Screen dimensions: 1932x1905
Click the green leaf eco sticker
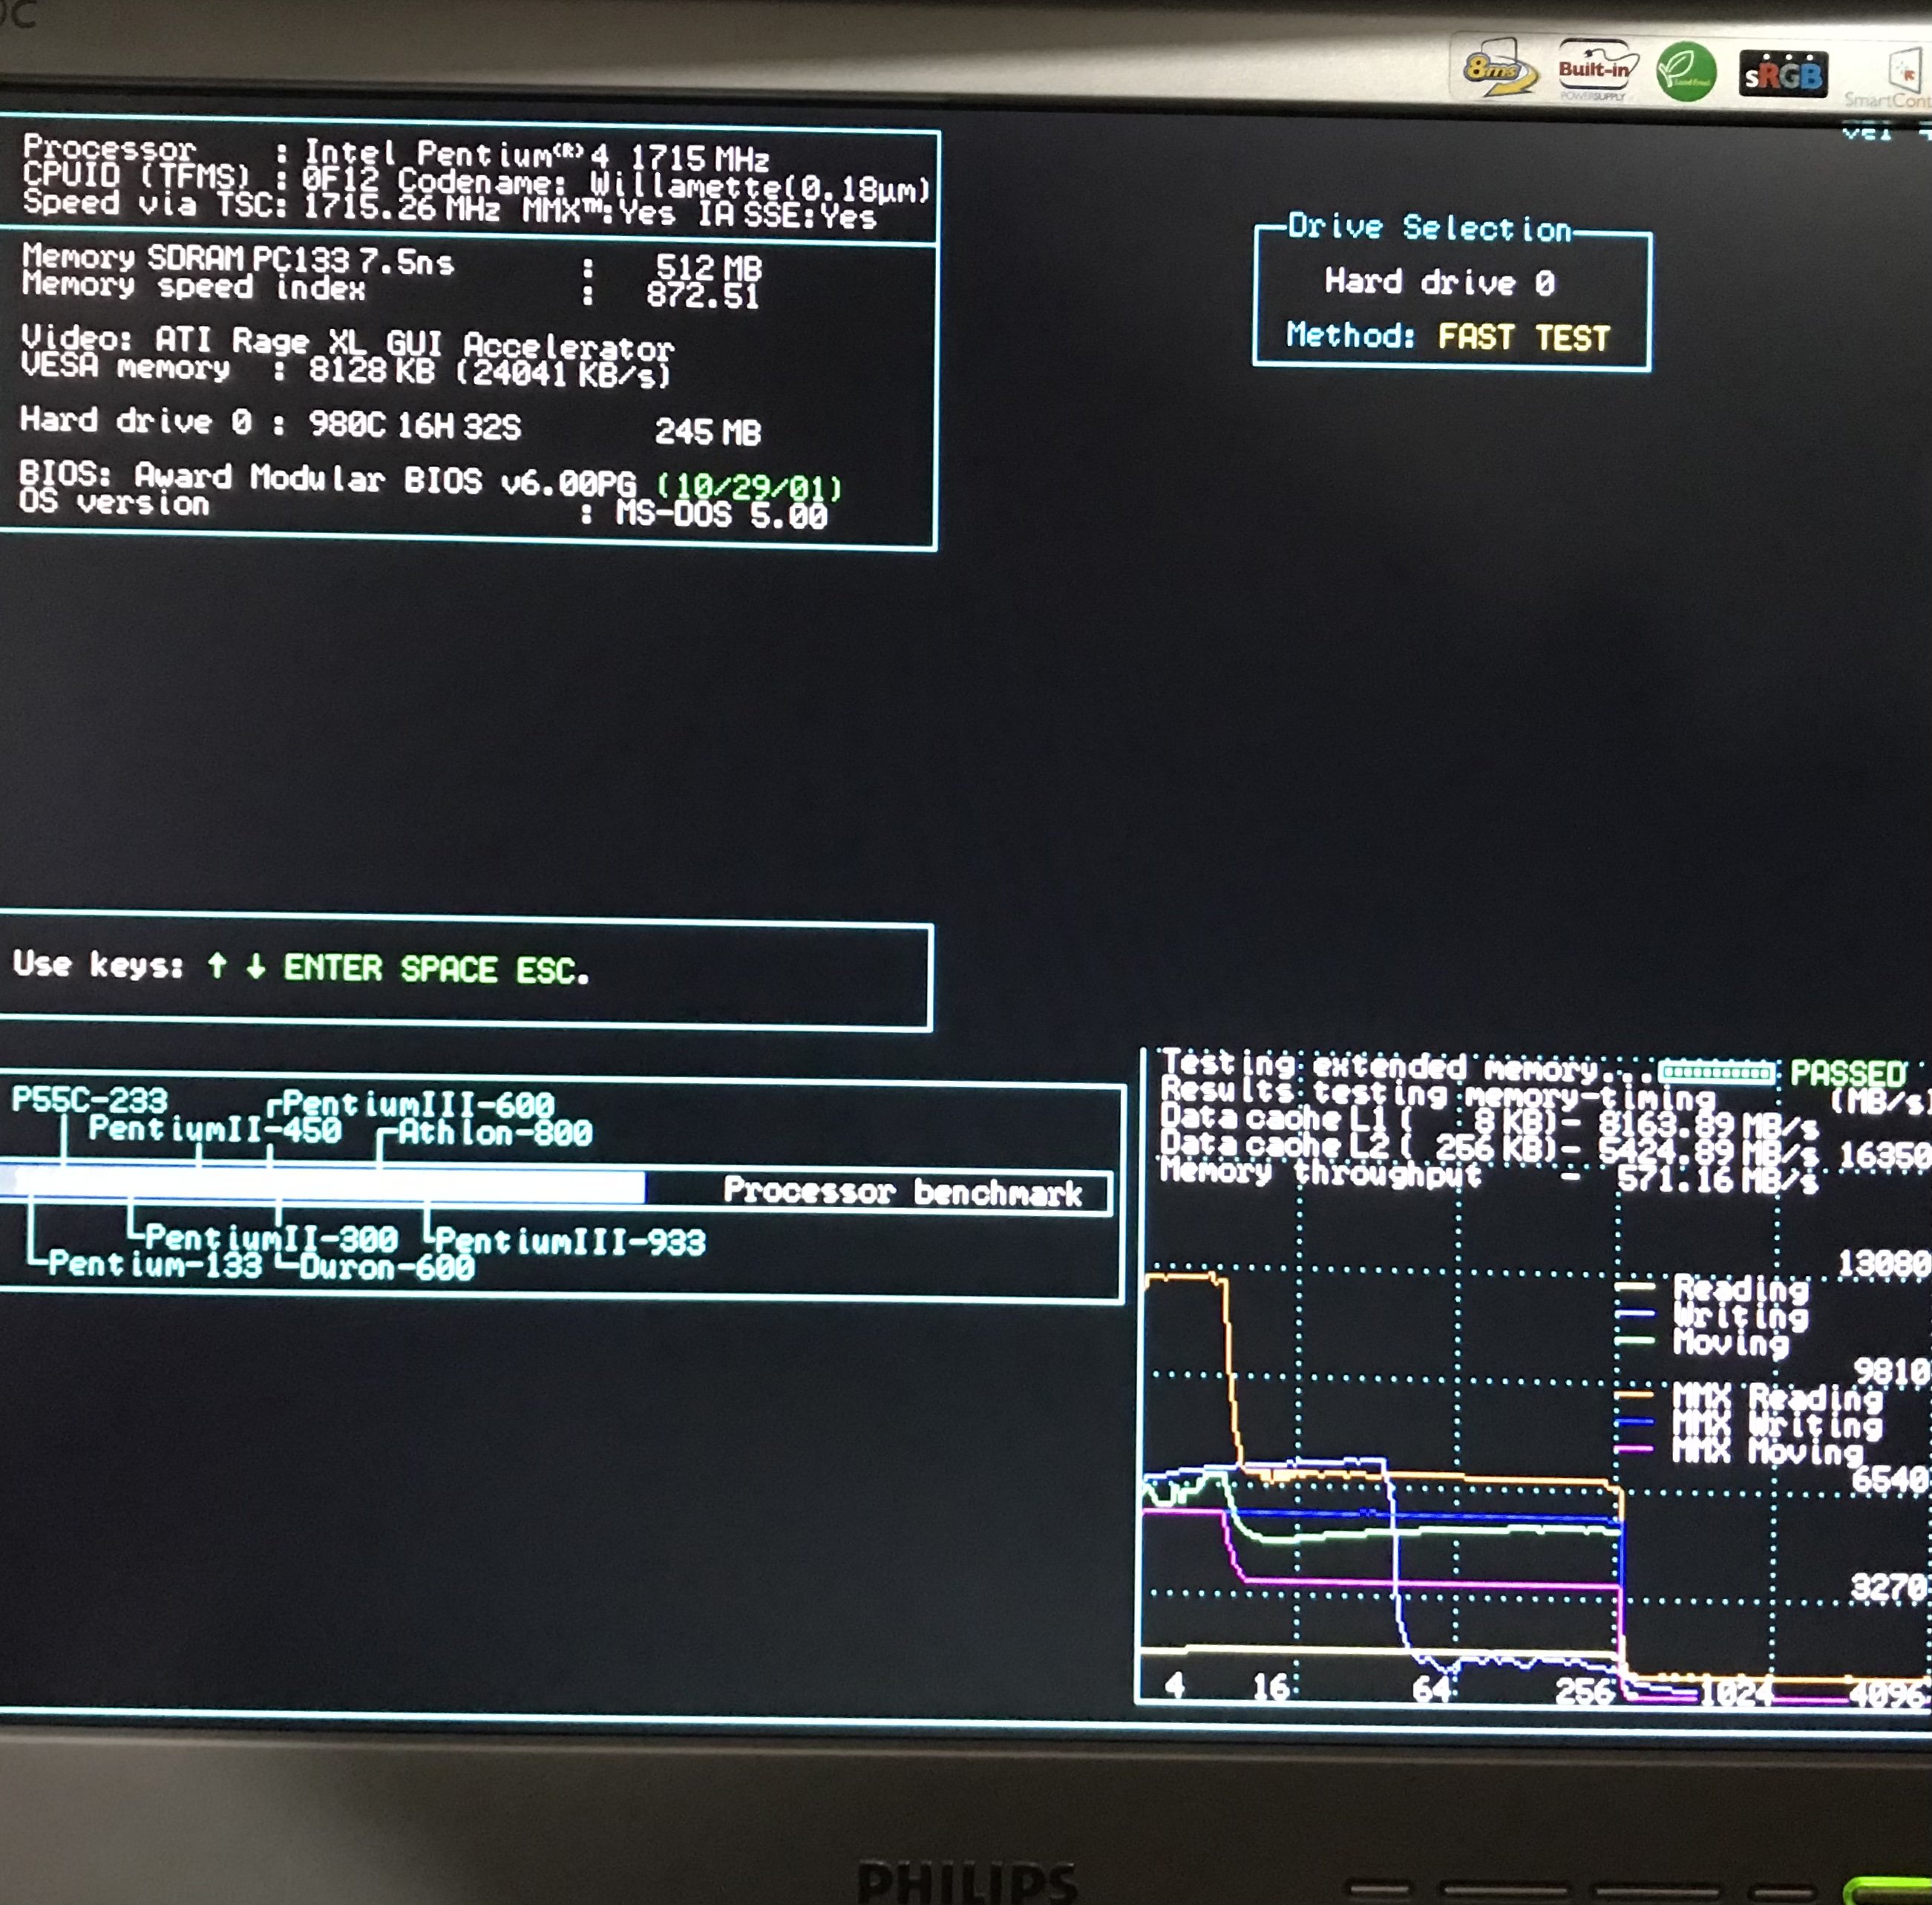(1686, 72)
